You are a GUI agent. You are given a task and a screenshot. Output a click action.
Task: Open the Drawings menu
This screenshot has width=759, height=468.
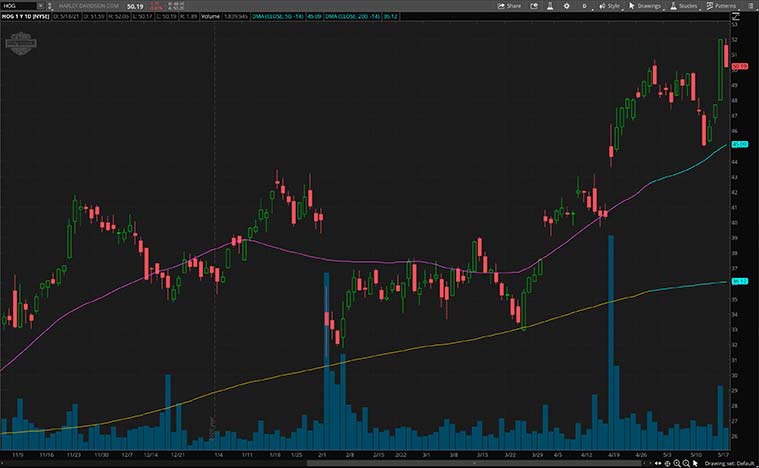click(647, 5)
